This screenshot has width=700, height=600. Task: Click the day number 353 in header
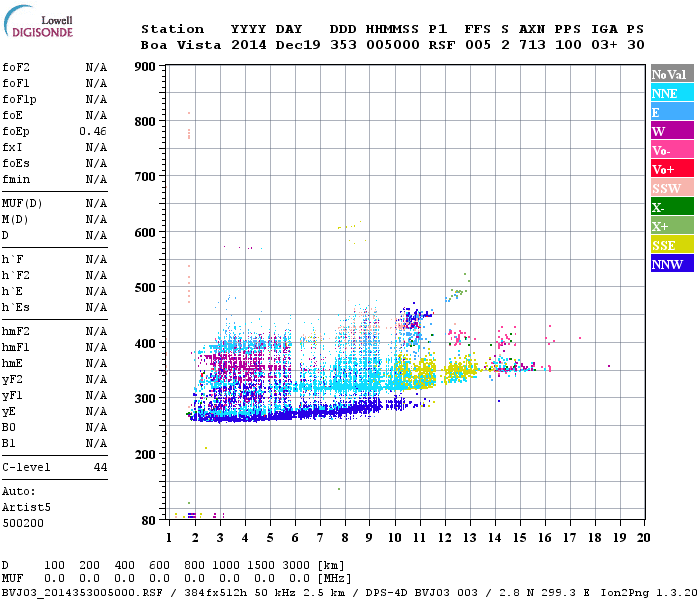pyautogui.click(x=343, y=45)
